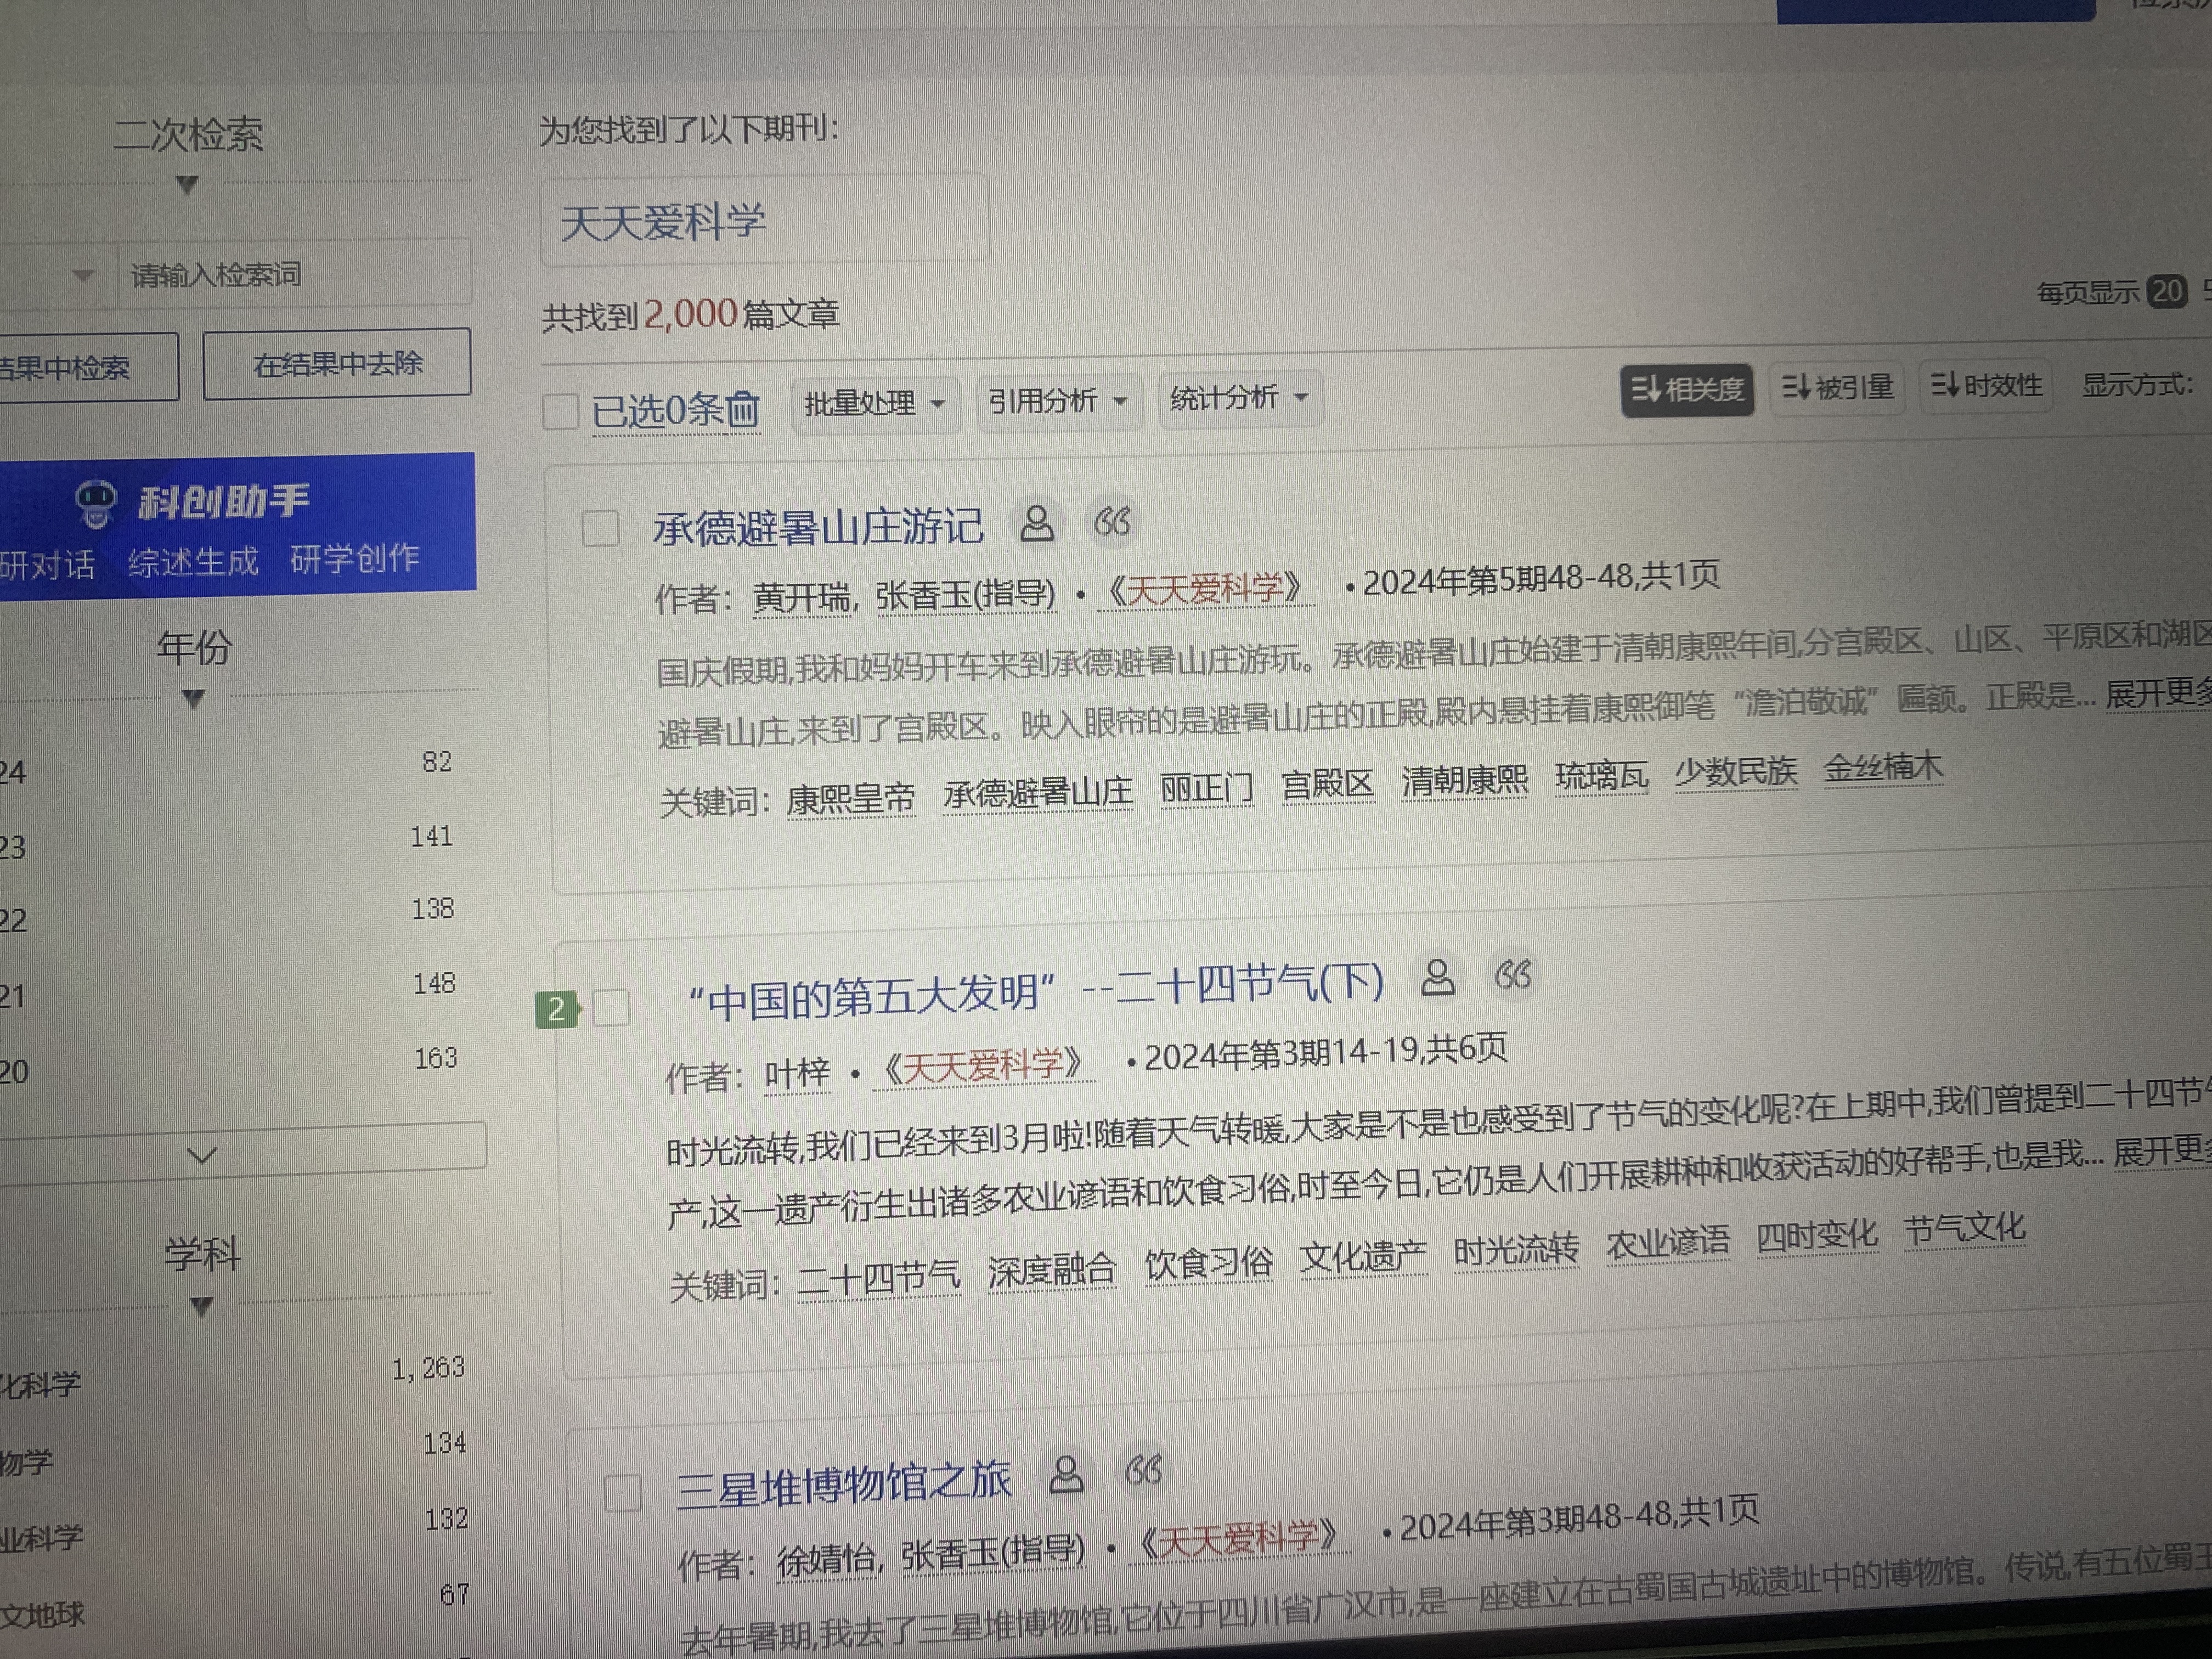Open the 《天天爱科学》 journal link in first result
This screenshot has width=2212, height=1659.
coord(1205,588)
